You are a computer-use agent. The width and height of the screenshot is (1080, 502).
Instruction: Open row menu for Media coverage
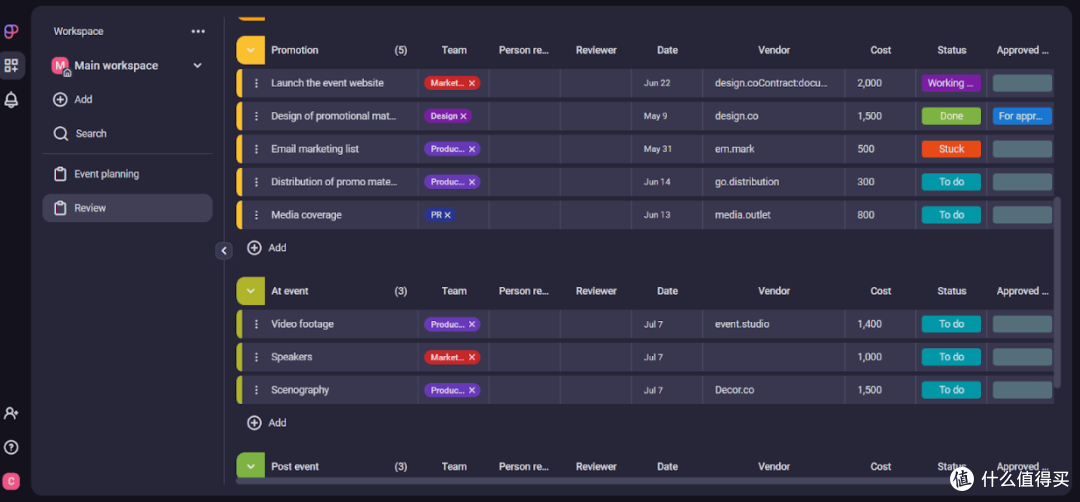coord(256,215)
